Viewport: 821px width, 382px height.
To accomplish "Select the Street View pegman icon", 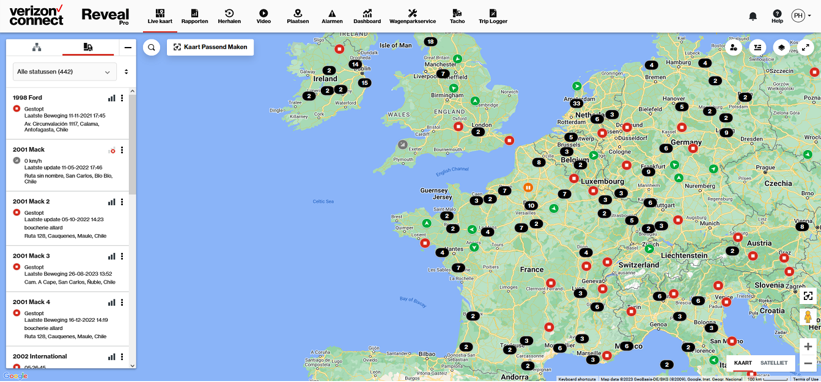I will 808,317.
